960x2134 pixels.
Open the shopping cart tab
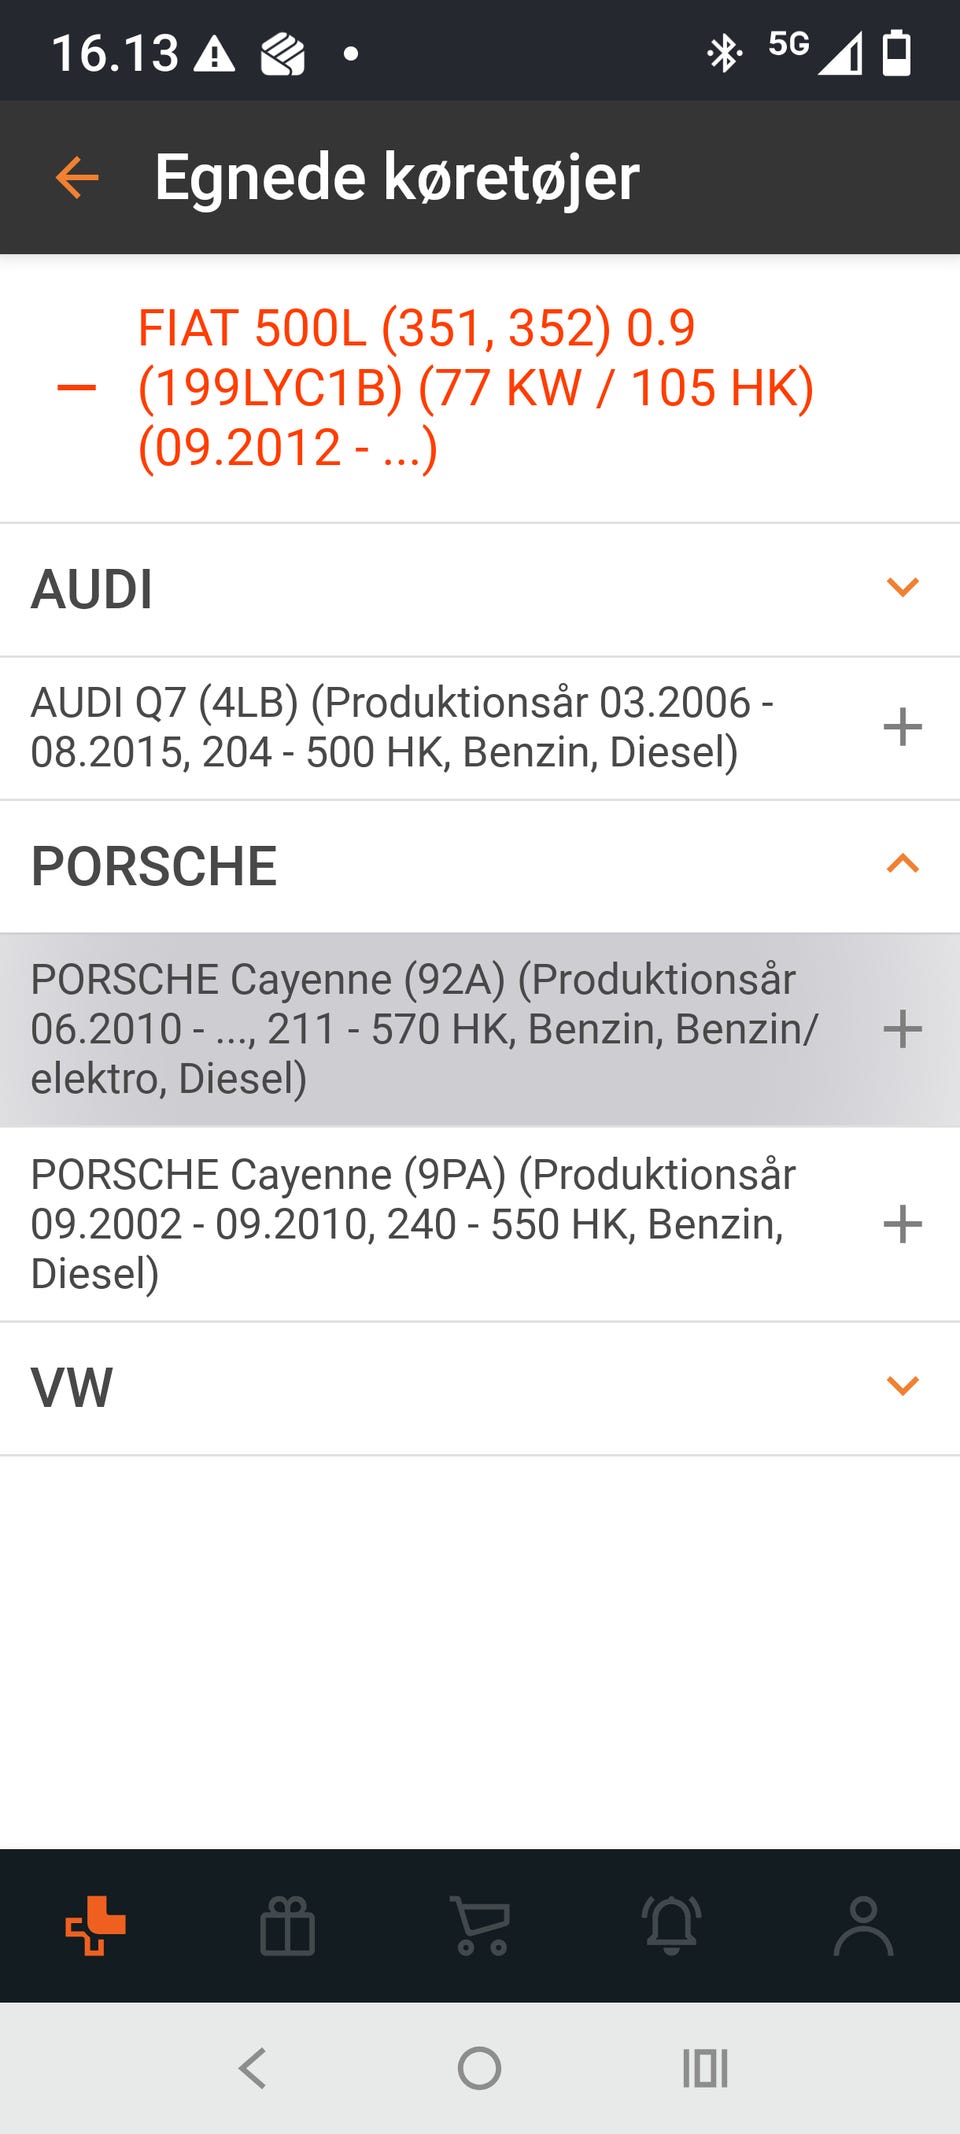pos(481,1925)
